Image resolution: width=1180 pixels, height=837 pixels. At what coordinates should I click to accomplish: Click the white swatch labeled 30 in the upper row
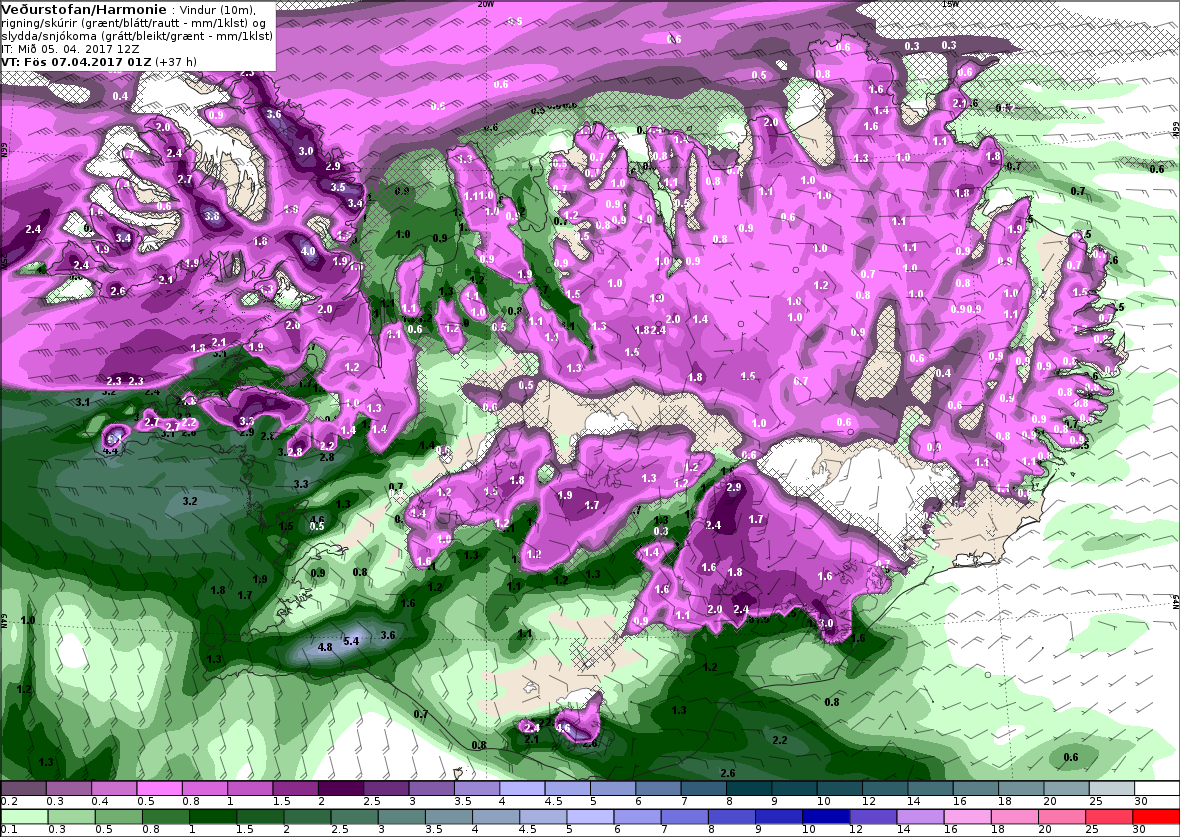1157,787
